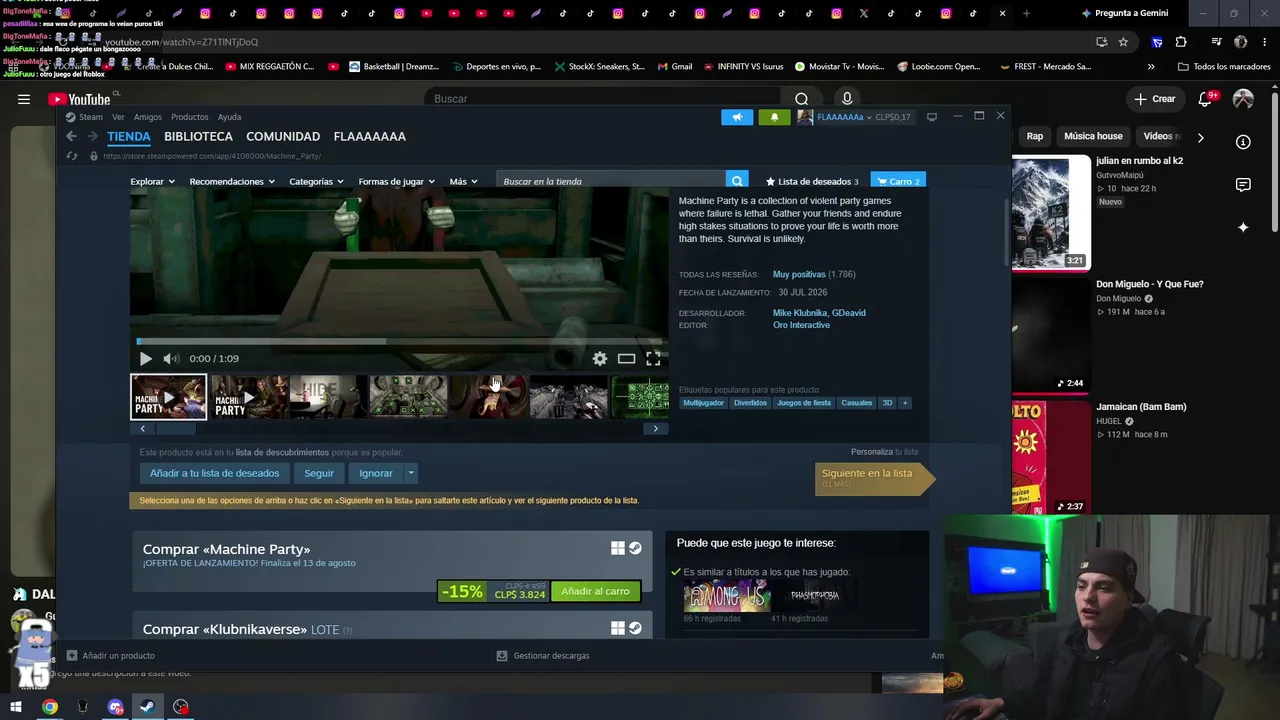
Task: Click the Steam store search magnifier
Action: (x=737, y=181)
